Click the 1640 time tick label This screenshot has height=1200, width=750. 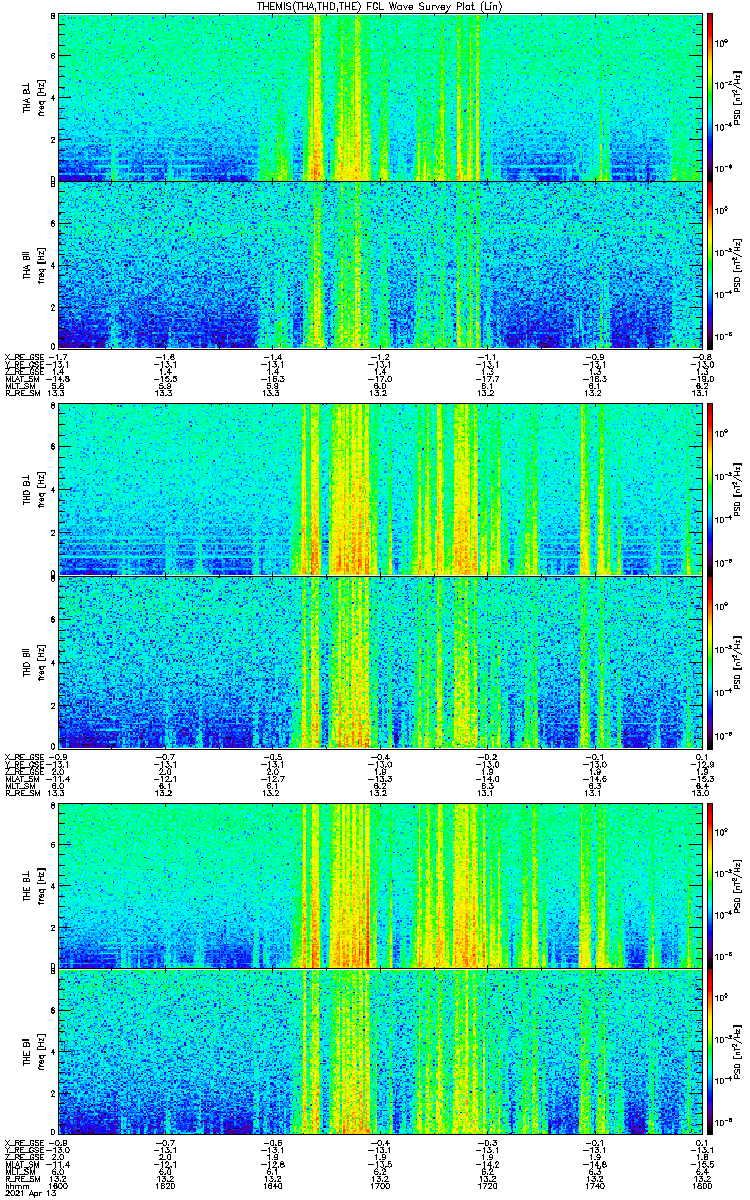272,1186
